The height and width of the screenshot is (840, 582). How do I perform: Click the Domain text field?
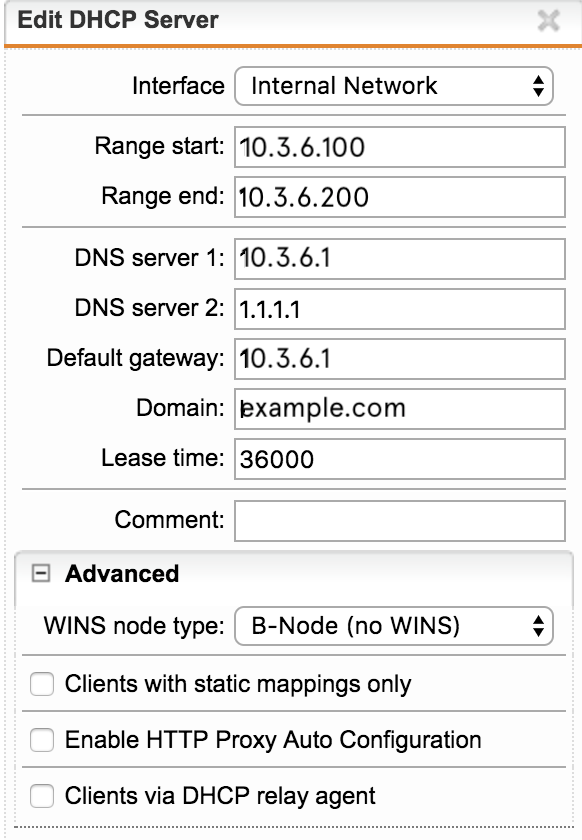[x=400, y=409]
